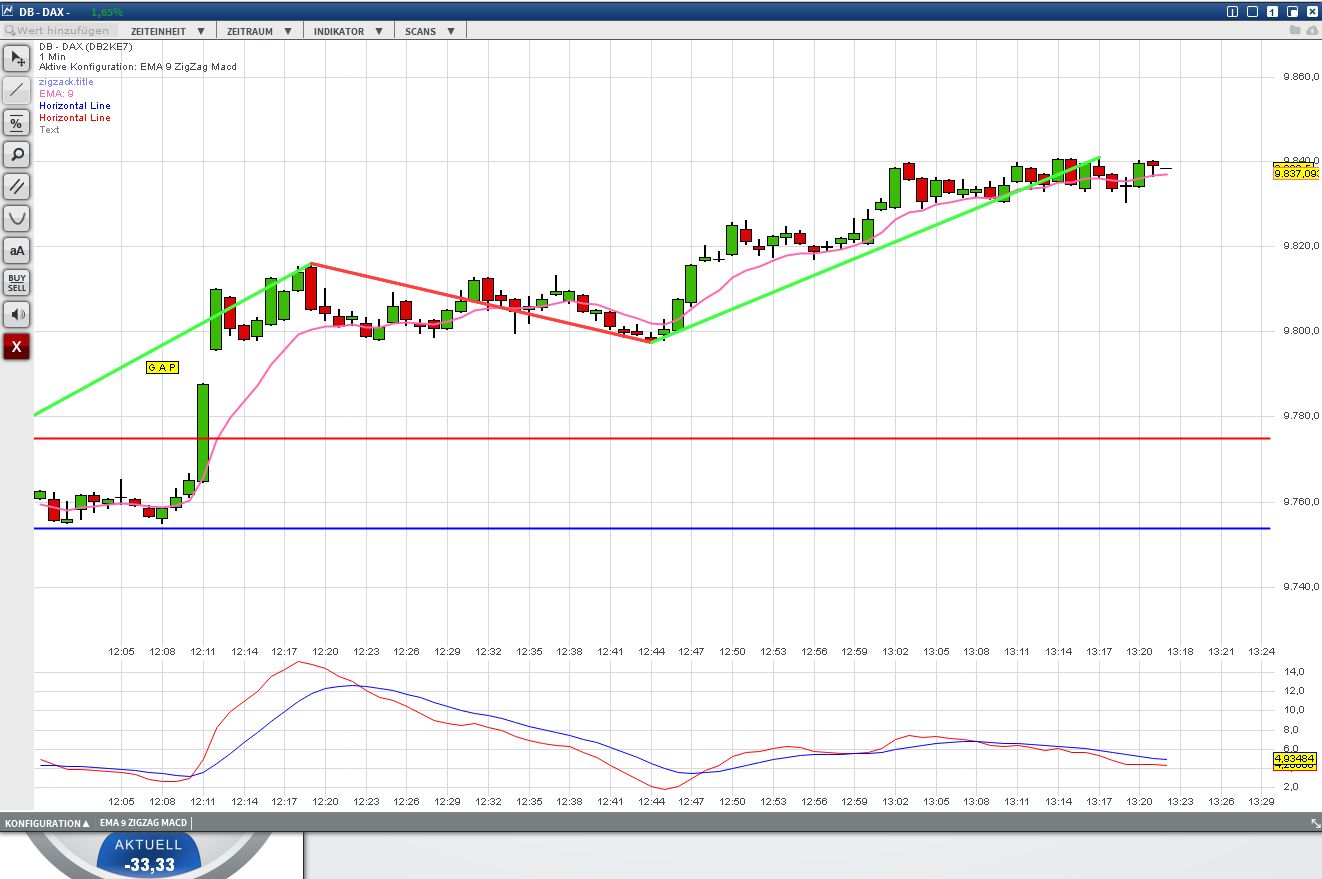
Task: Open the INDIKATOR dropdown
Action: 348,31
